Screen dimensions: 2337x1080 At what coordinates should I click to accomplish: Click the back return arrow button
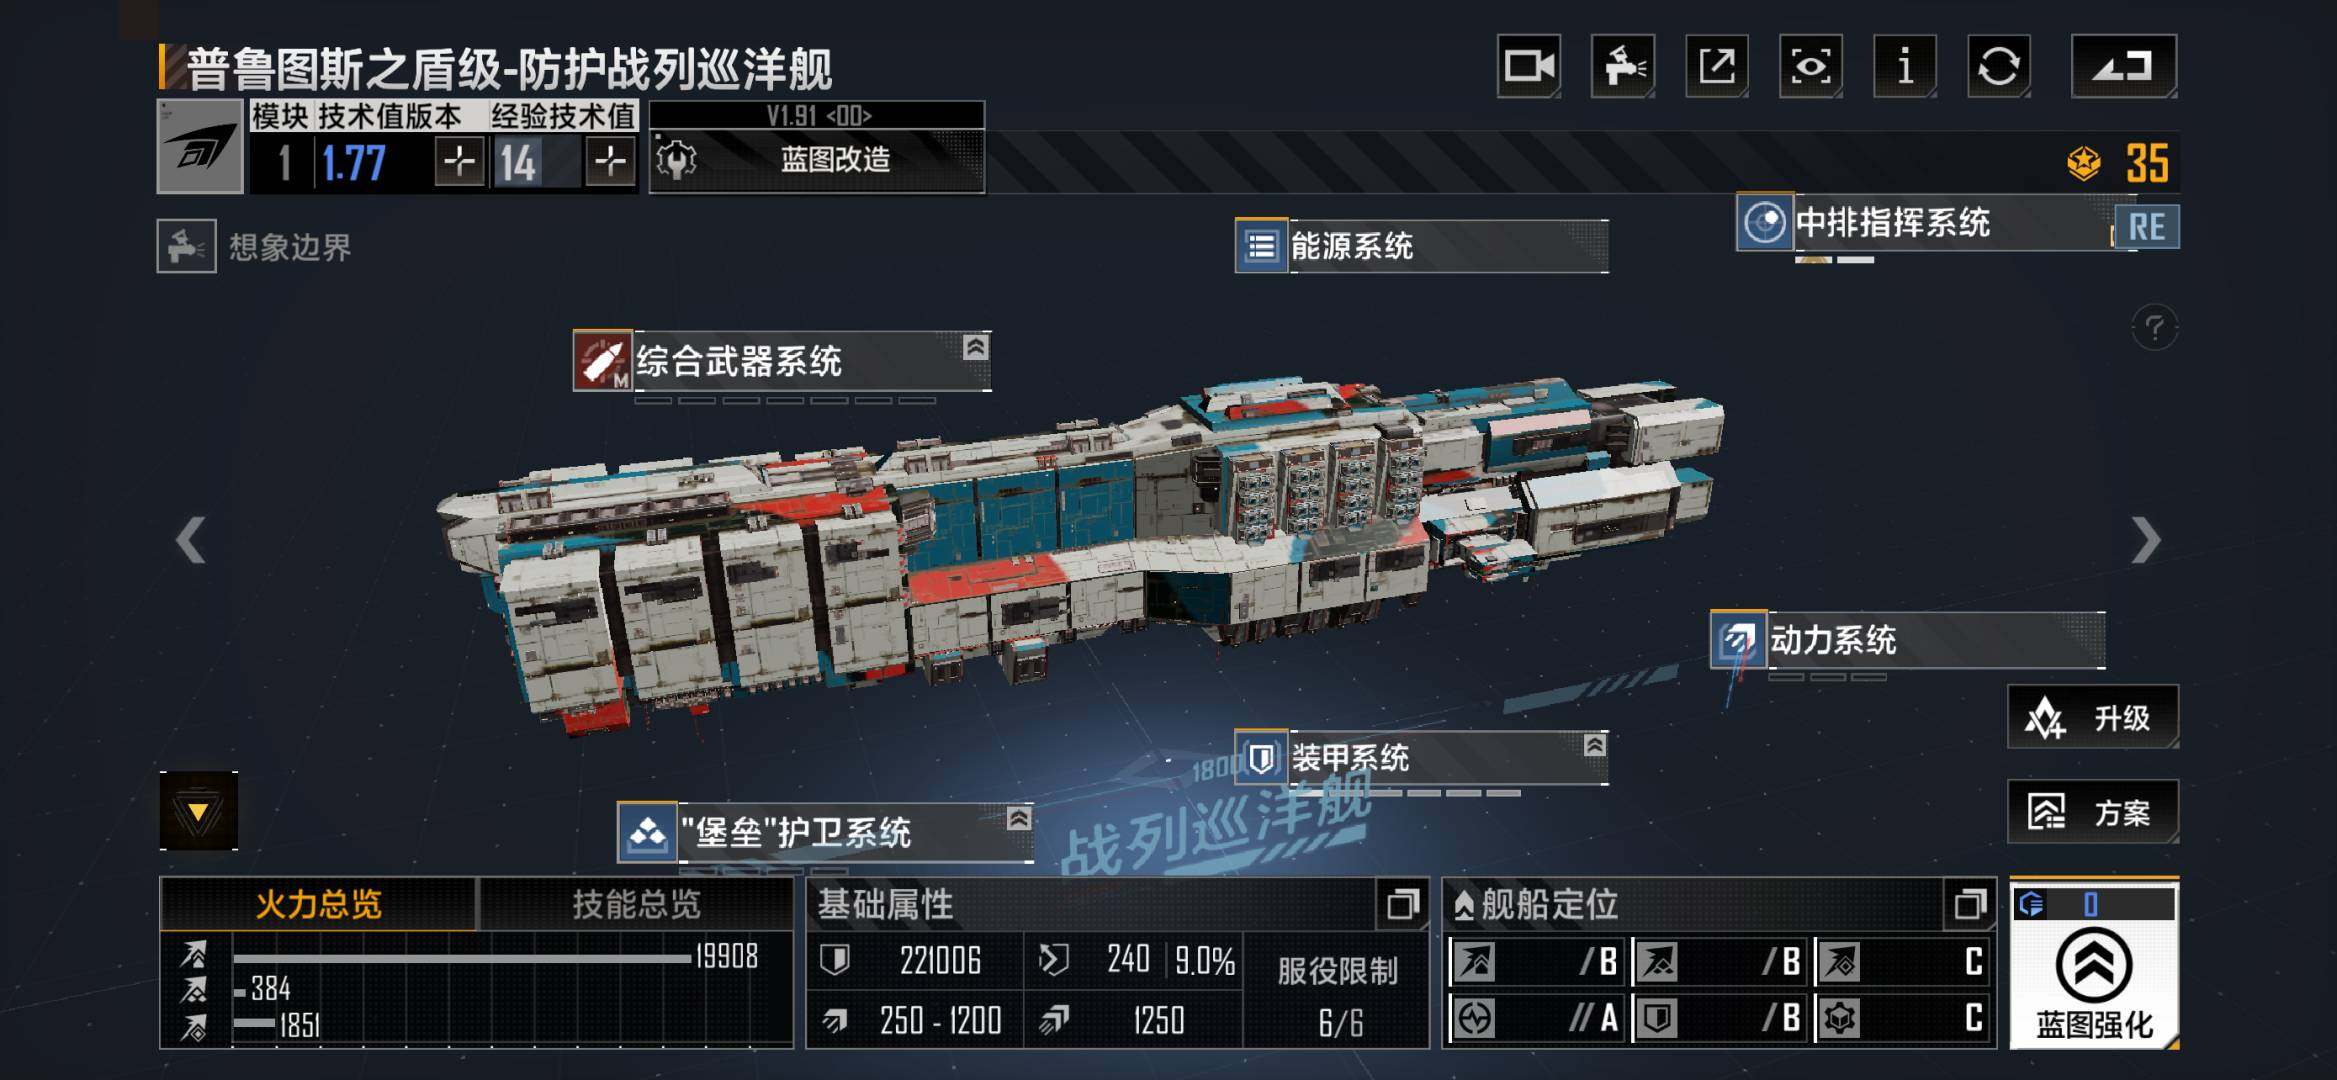(2123, 66)
